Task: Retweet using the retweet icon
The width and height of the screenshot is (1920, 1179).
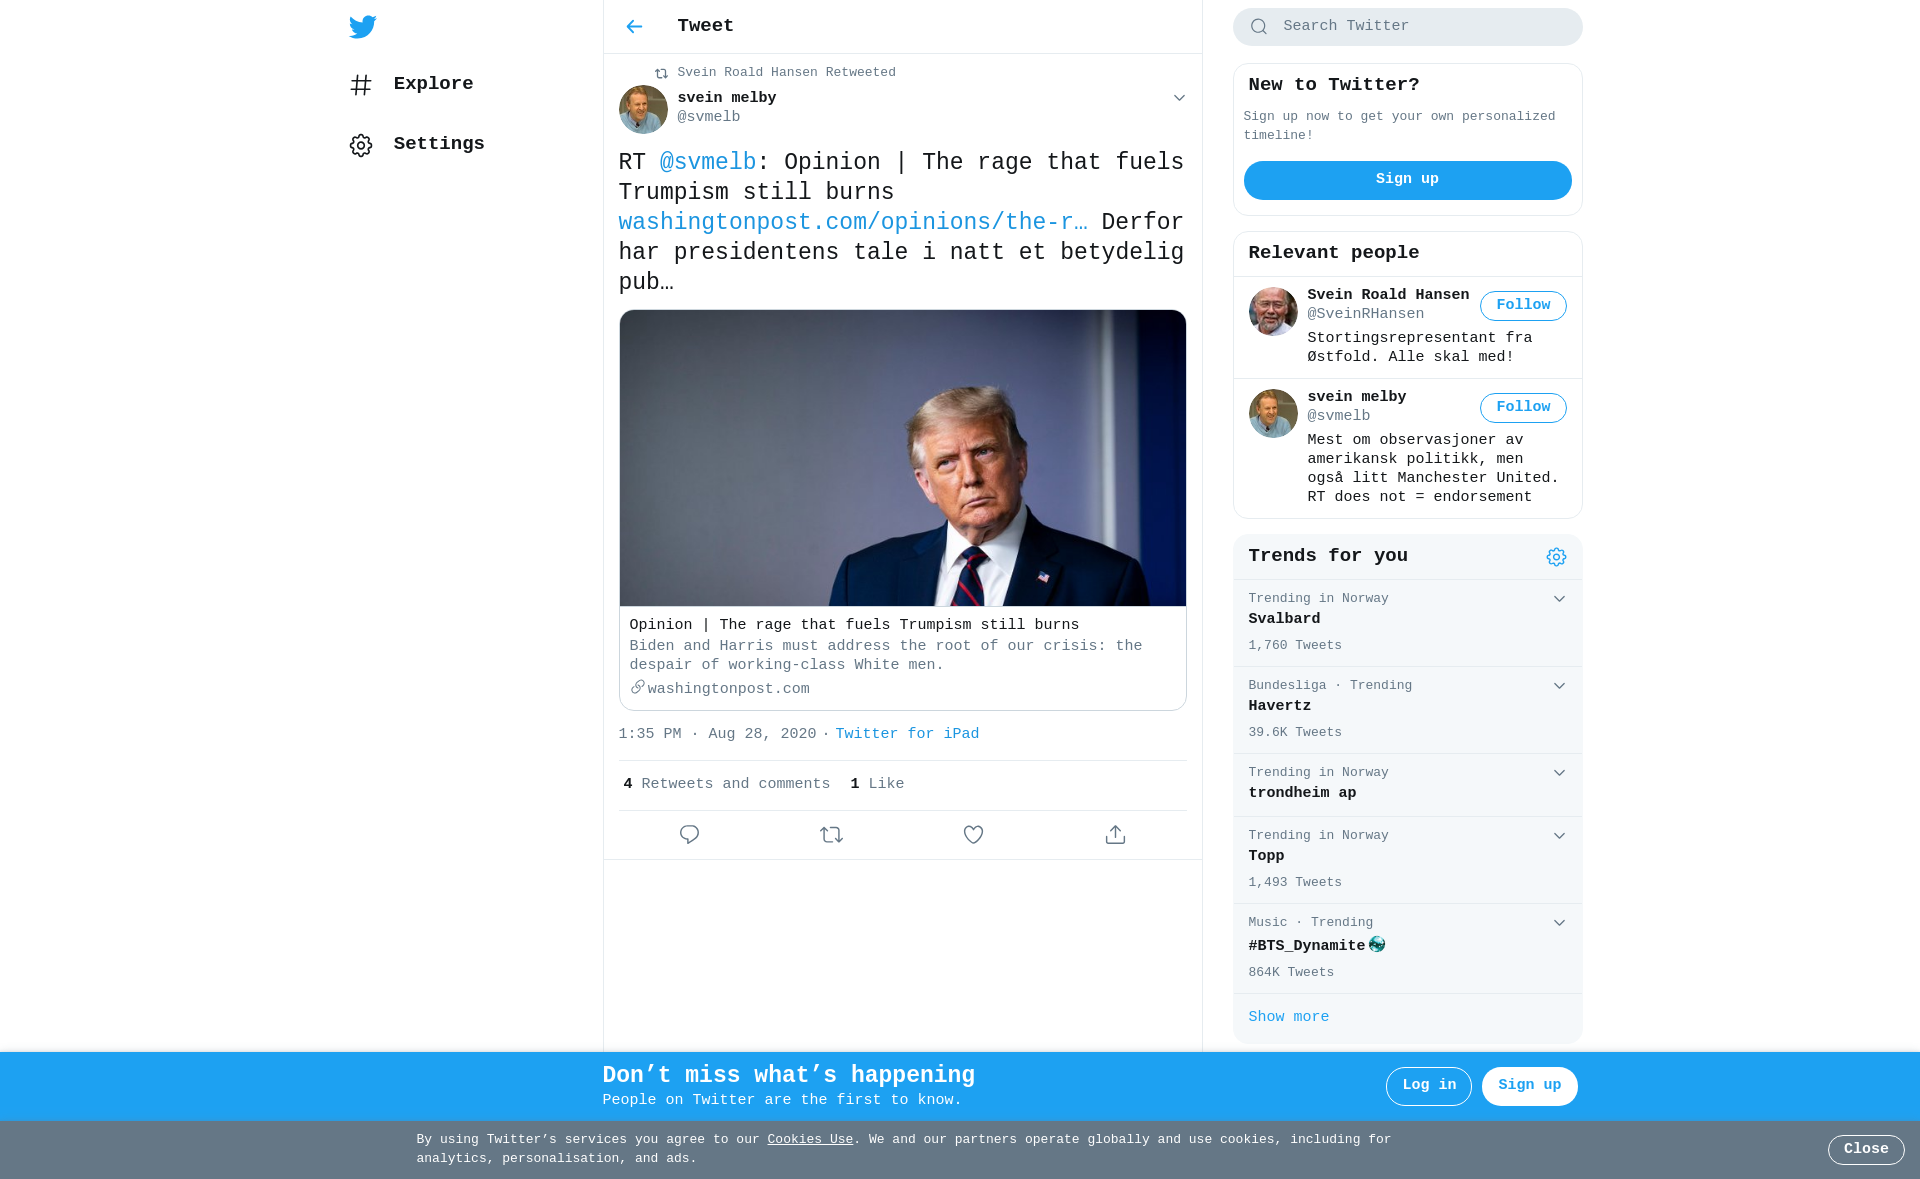Action: (831, 834)
